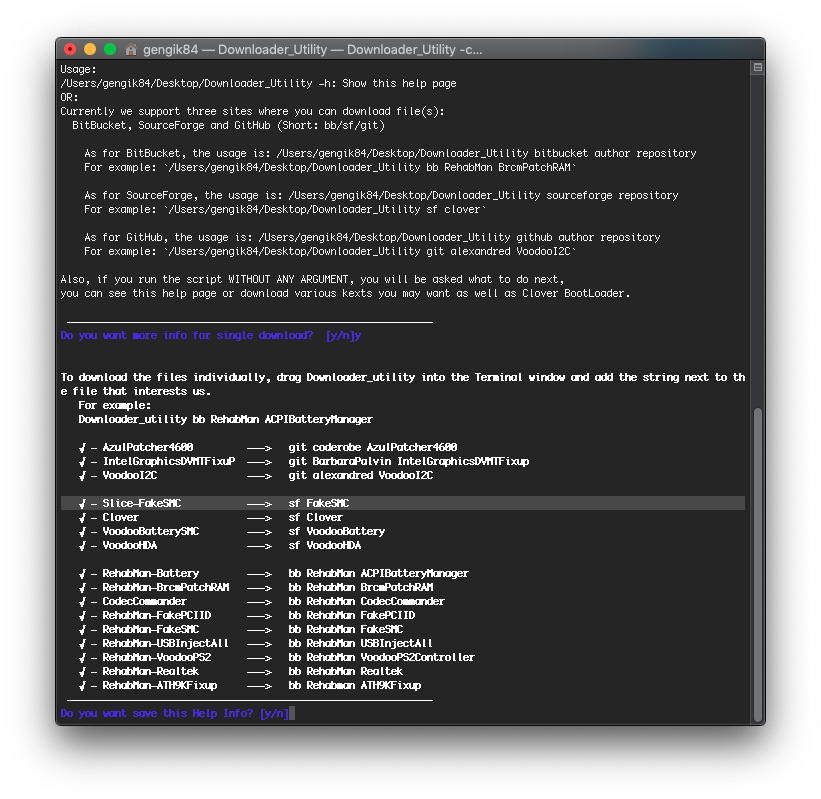
Task: Click the checkmark beside Slice-FakeSMC
Action: tap(82, 503)
